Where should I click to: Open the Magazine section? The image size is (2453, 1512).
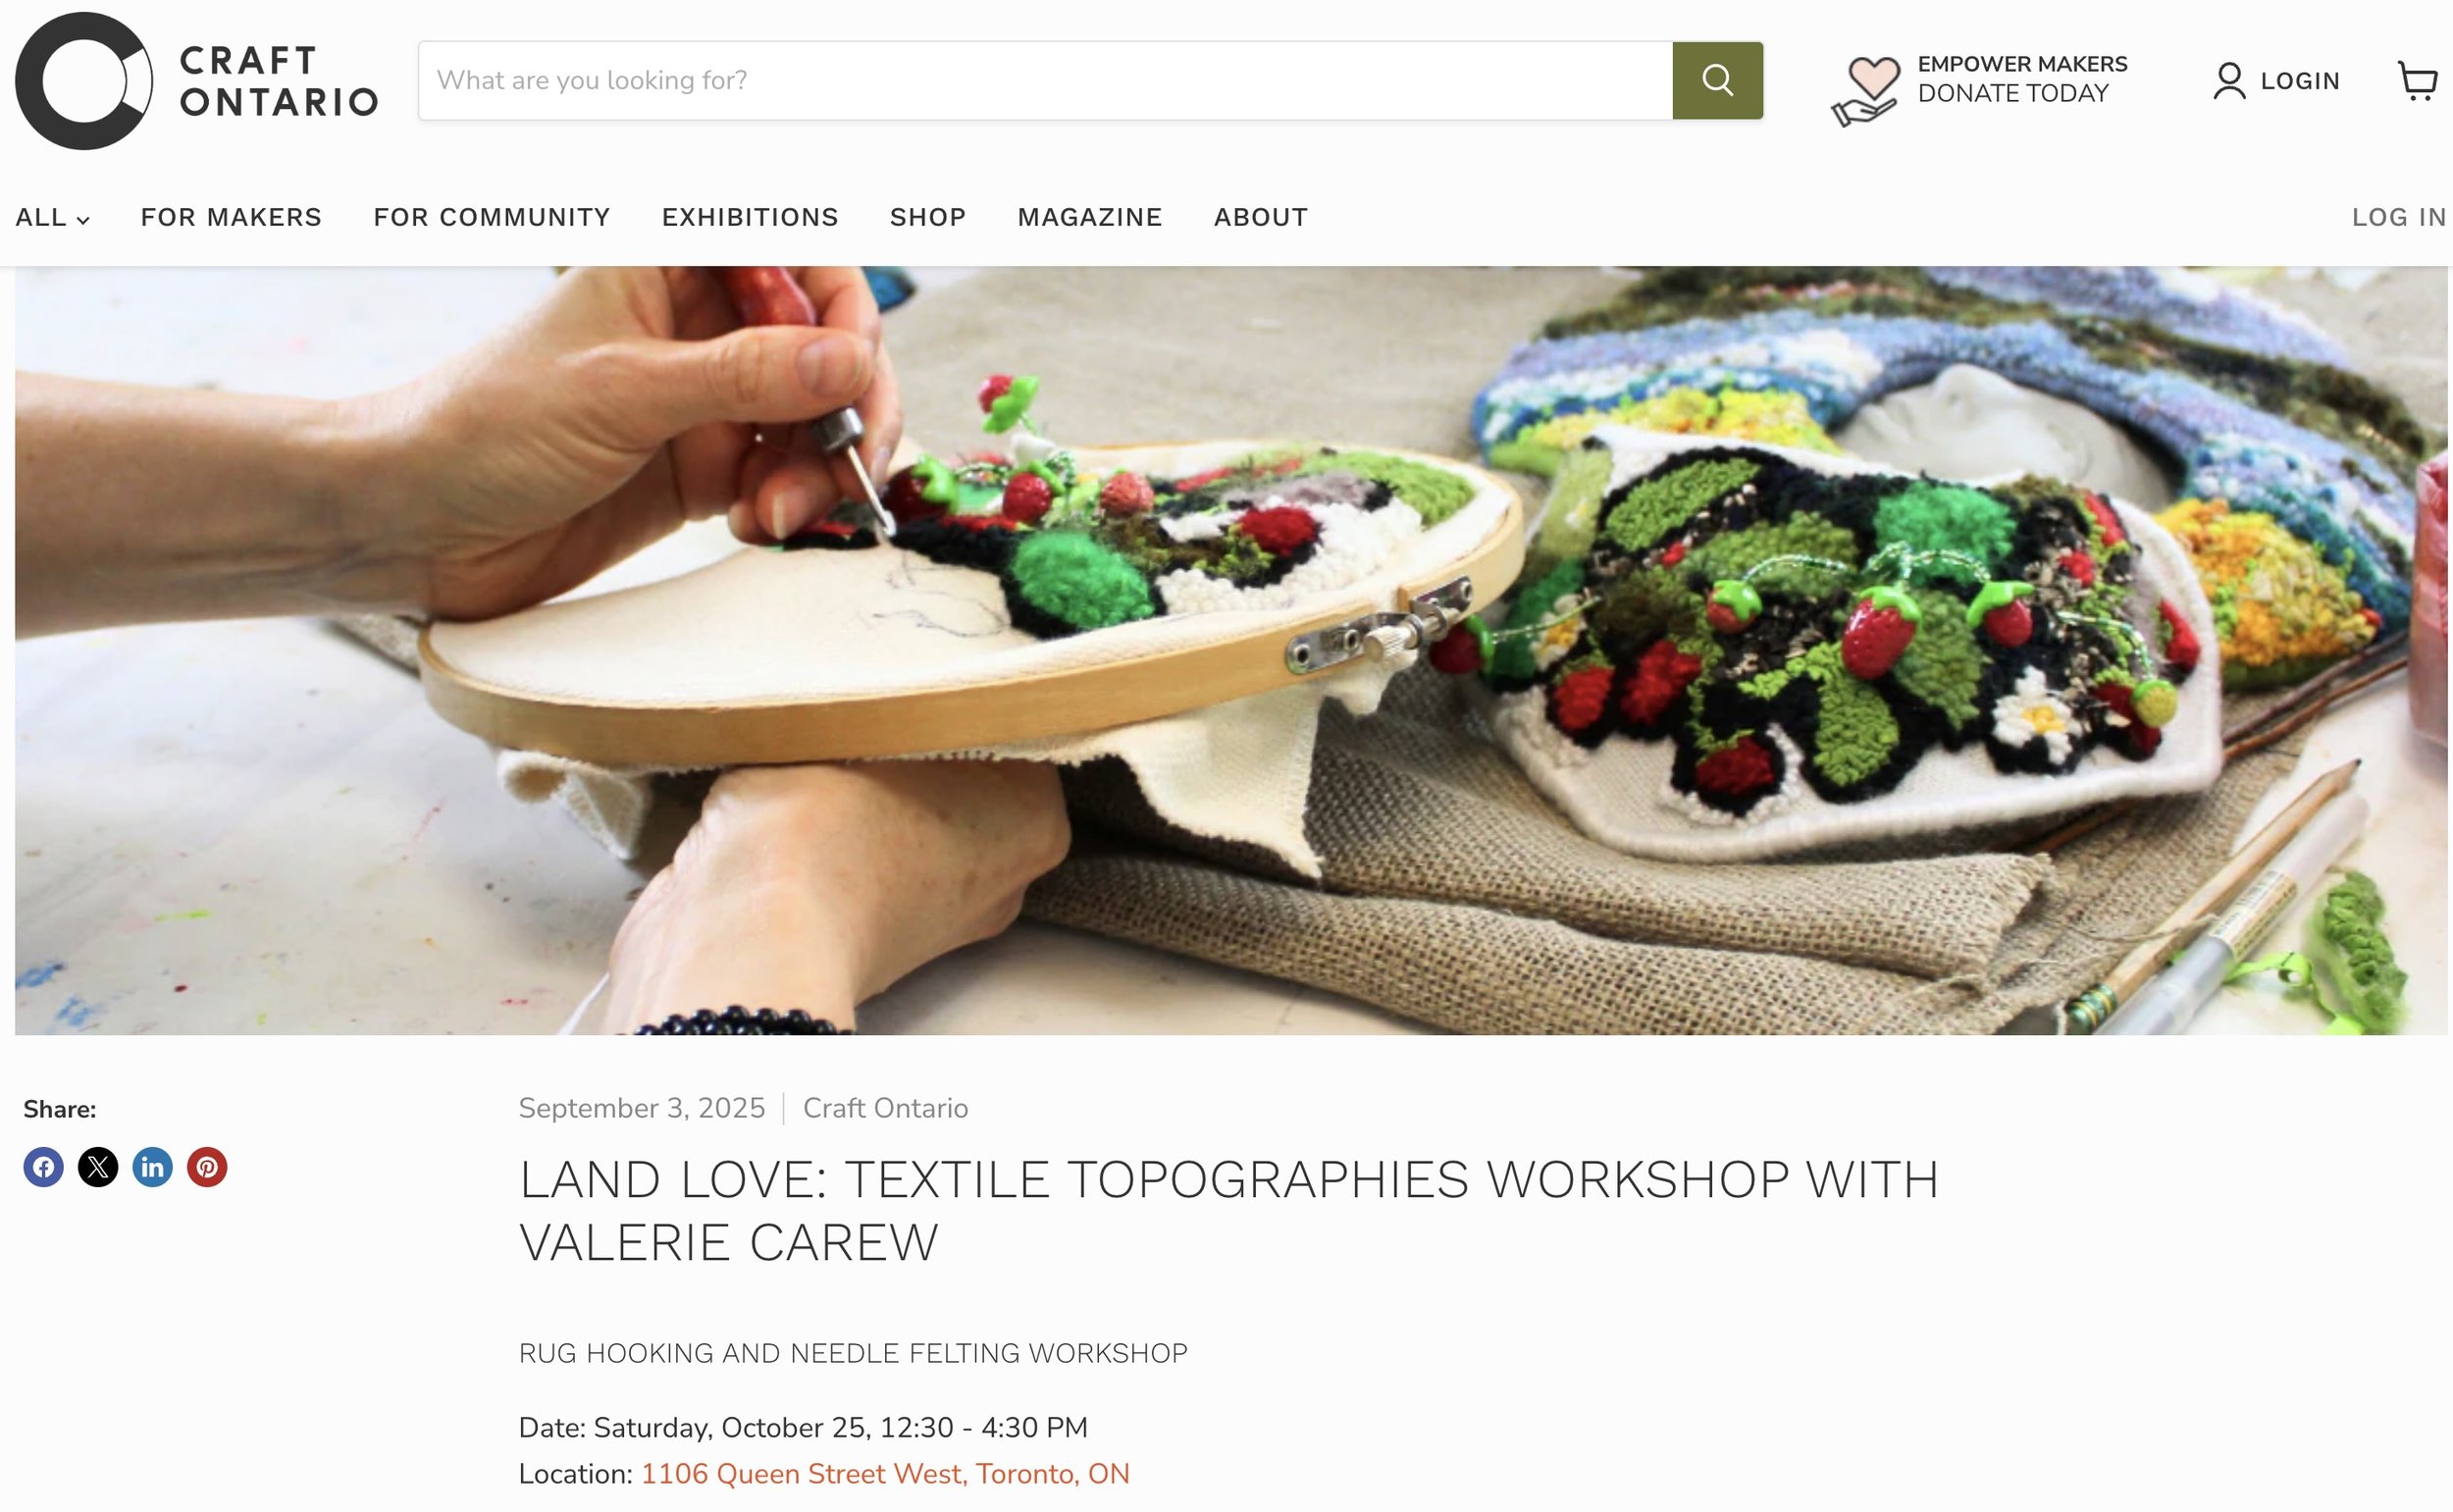pos(1090,217)
